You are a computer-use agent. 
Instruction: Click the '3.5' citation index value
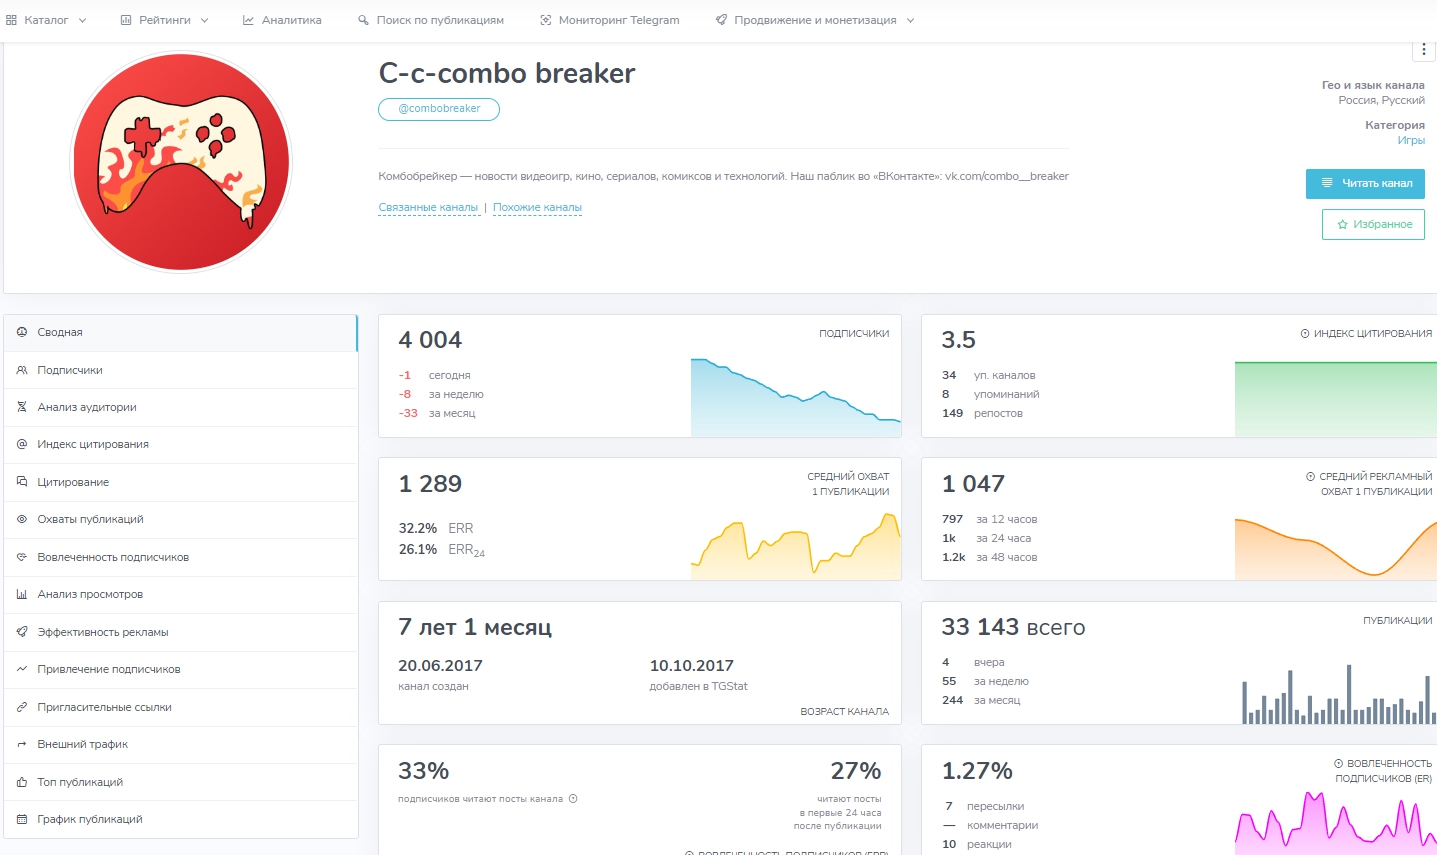tap(958, 340)
